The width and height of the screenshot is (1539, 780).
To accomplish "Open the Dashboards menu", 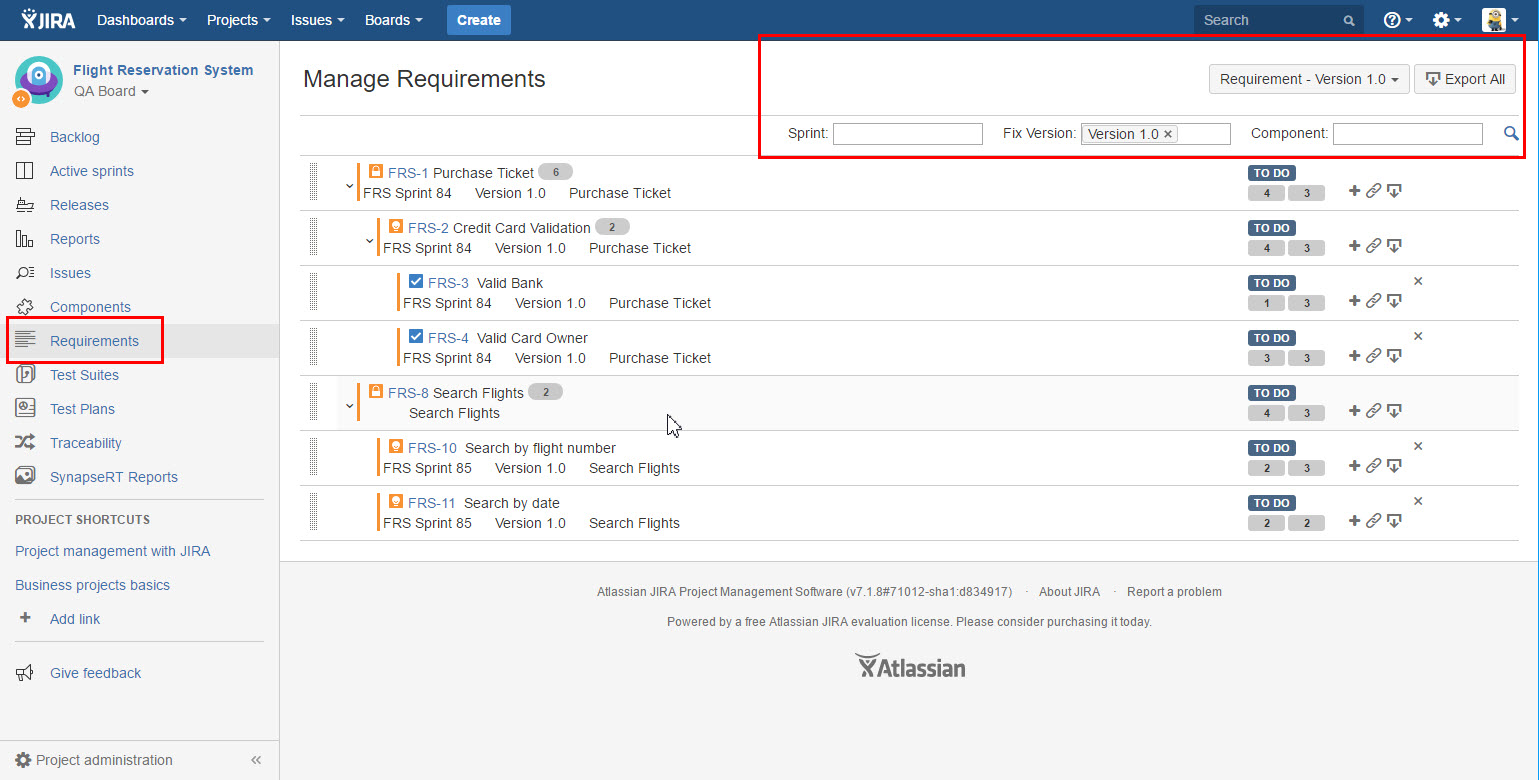I will 141,20.
